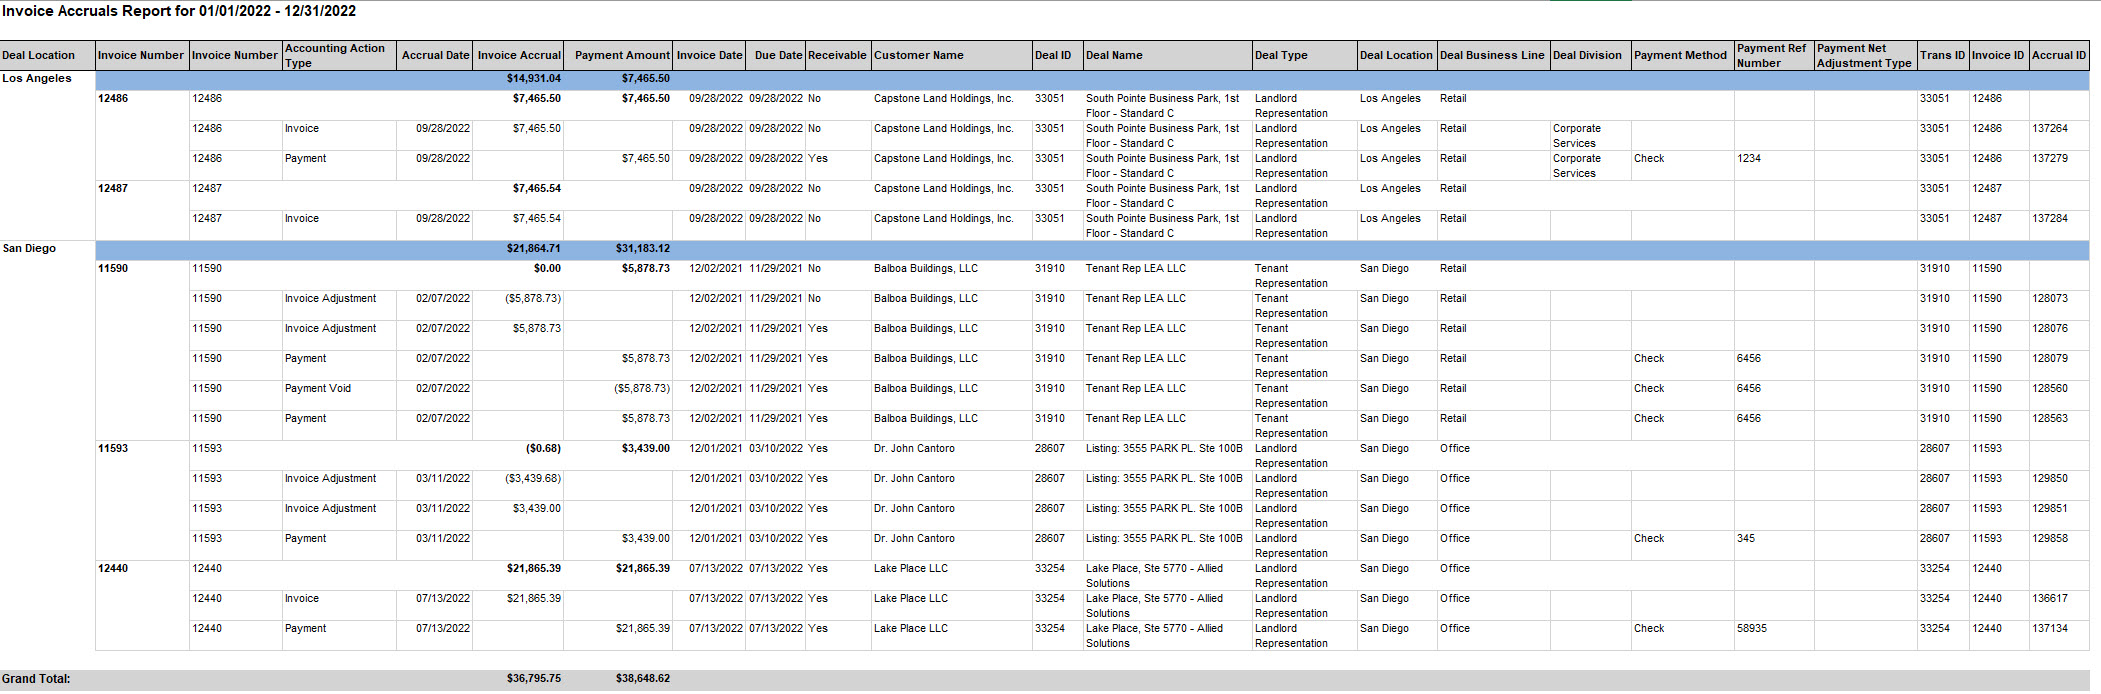Click the Los Angeles group row label
The height and width of the screenshot is (694, 2101).
click(37, 78)
